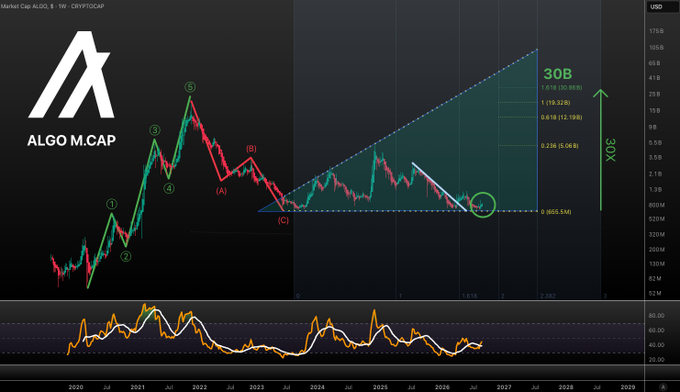Screen dimensions: 680x392
Task: Select the circled wave 4 label
Action: 169,189
